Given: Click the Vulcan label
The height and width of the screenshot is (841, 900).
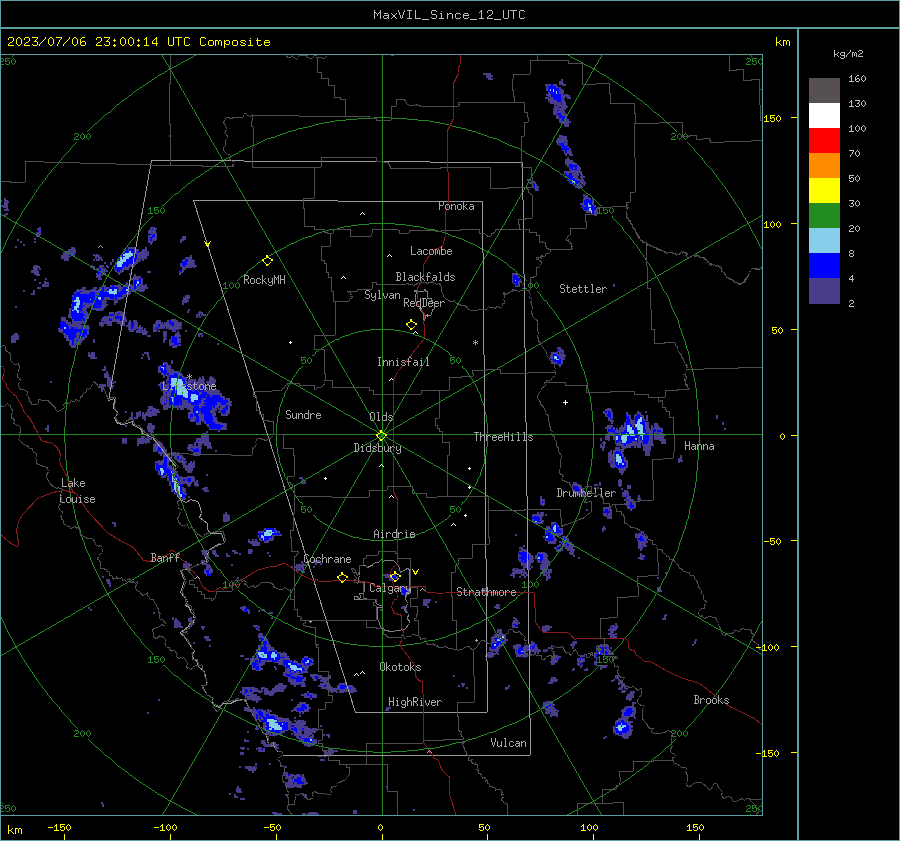Looking at the screenshot, I should point(508,743).
